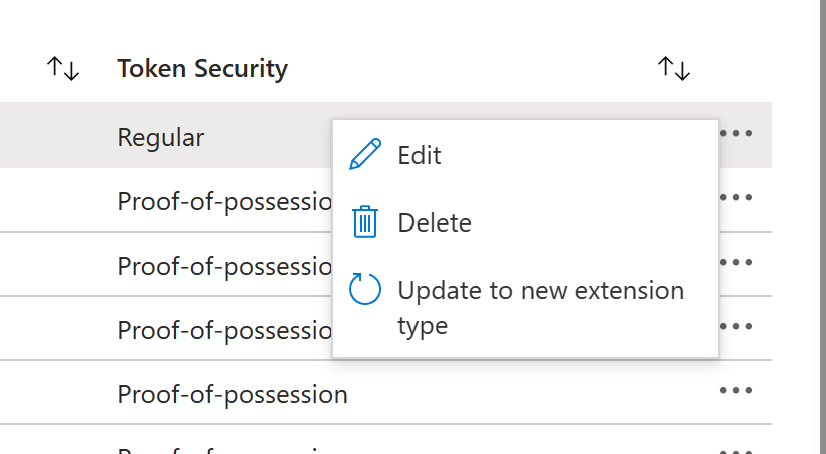
Task: Open ellipsis menu for bottom cut-off row
Action: coord(736,449)
